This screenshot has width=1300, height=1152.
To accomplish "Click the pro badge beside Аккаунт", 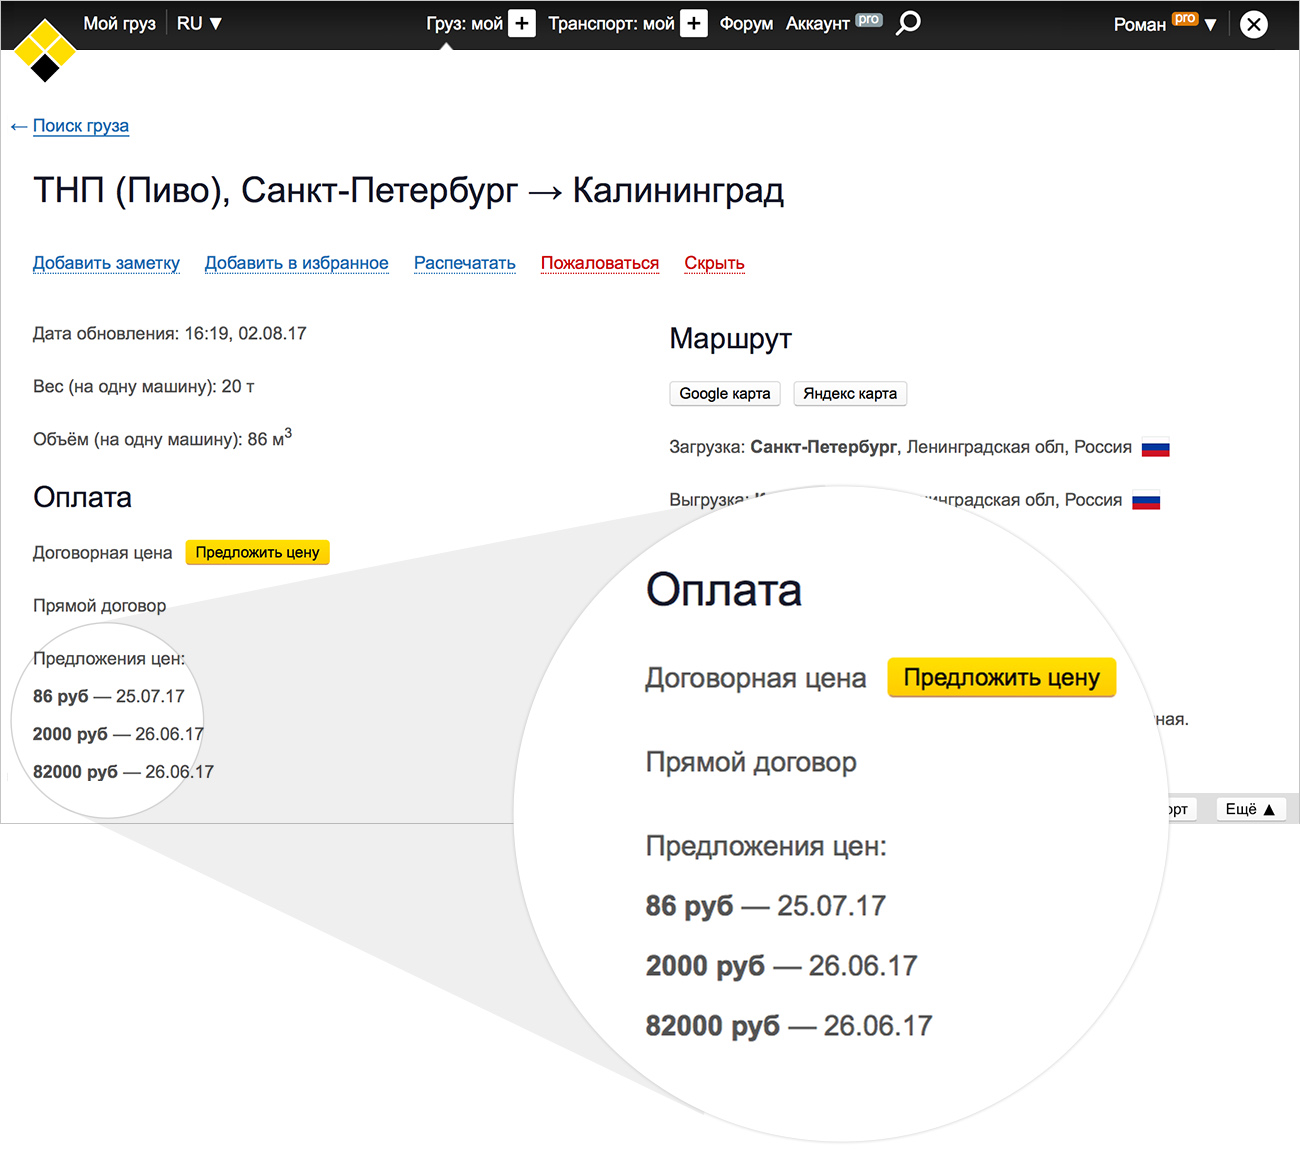I will (x=869, y=19).
